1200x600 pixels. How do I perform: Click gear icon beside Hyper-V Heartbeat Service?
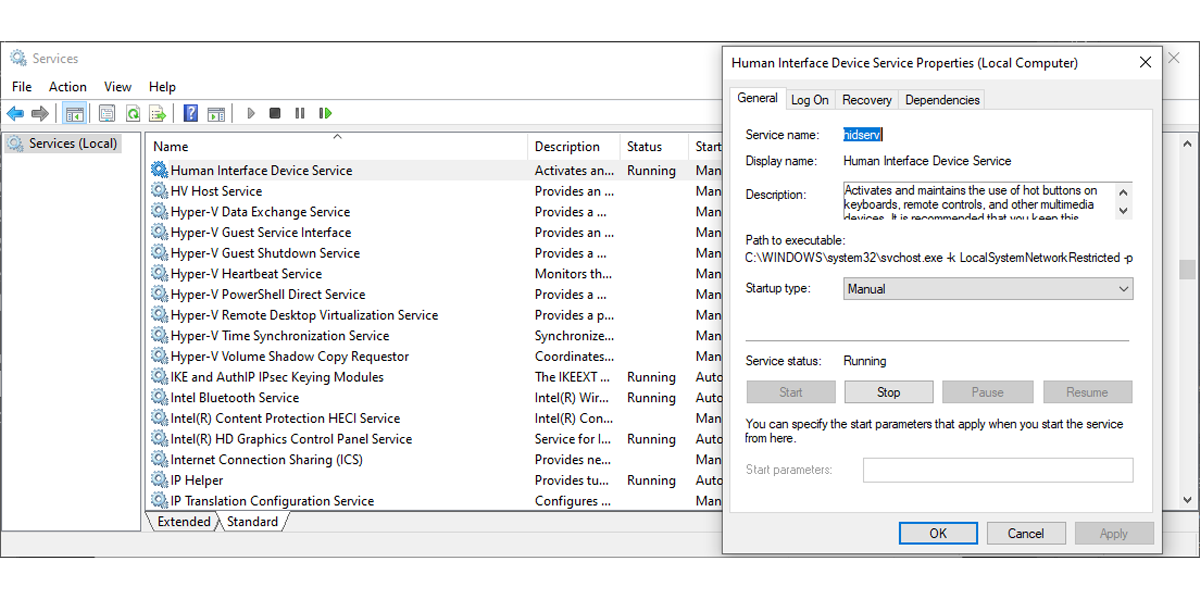click(159, 273)
